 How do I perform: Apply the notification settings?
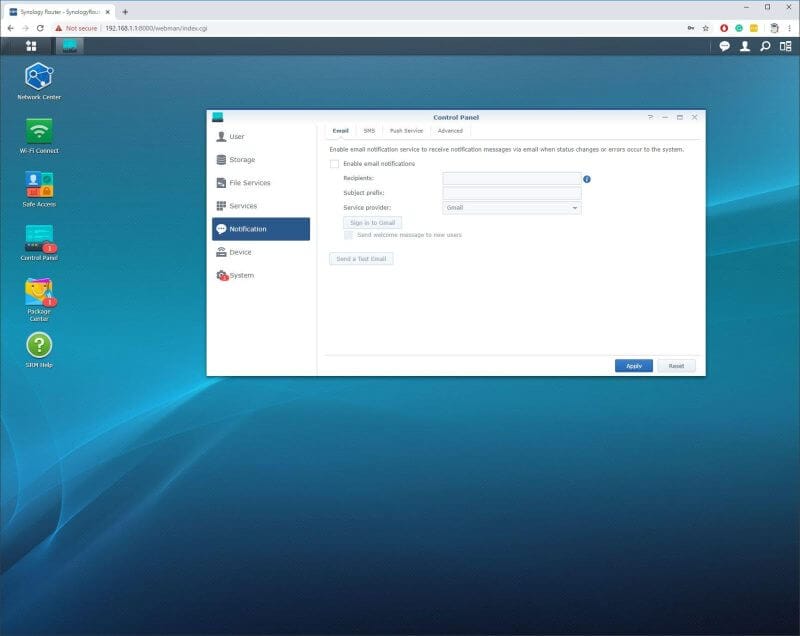pyautogui.click(x=633, y=366)
